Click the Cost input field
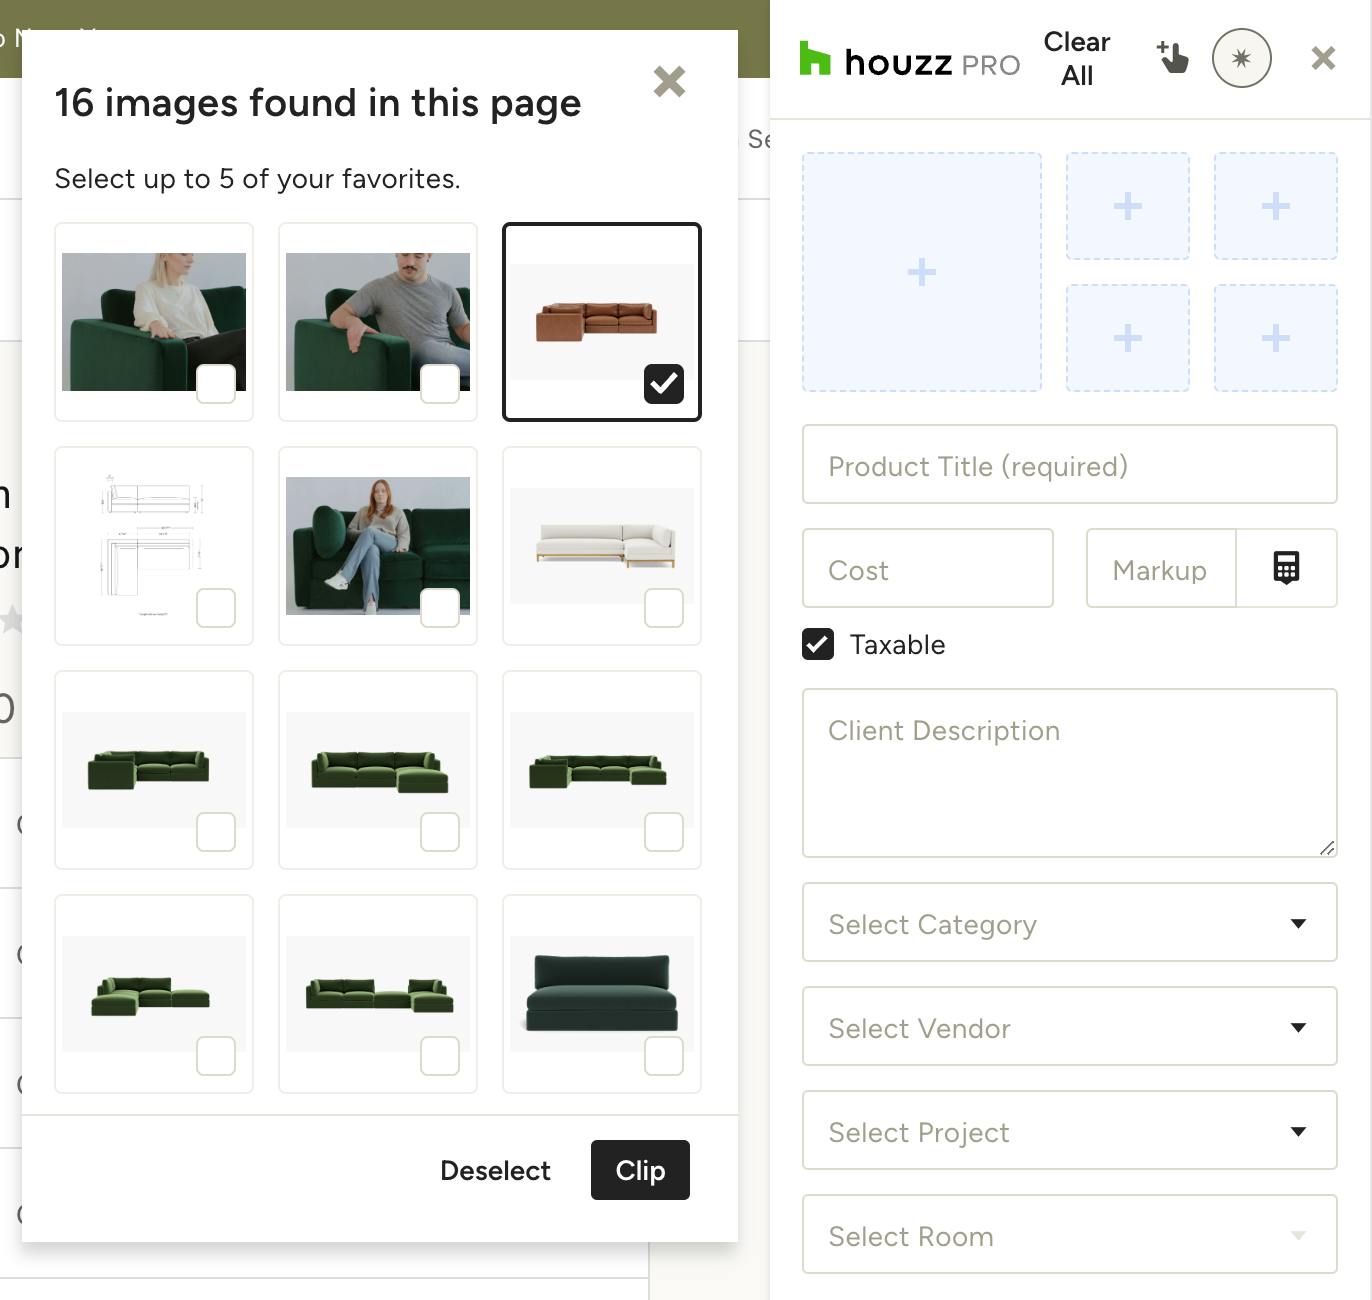Screen dimensions: 1372x1300 pyautogui.click(x=927, y=569)
